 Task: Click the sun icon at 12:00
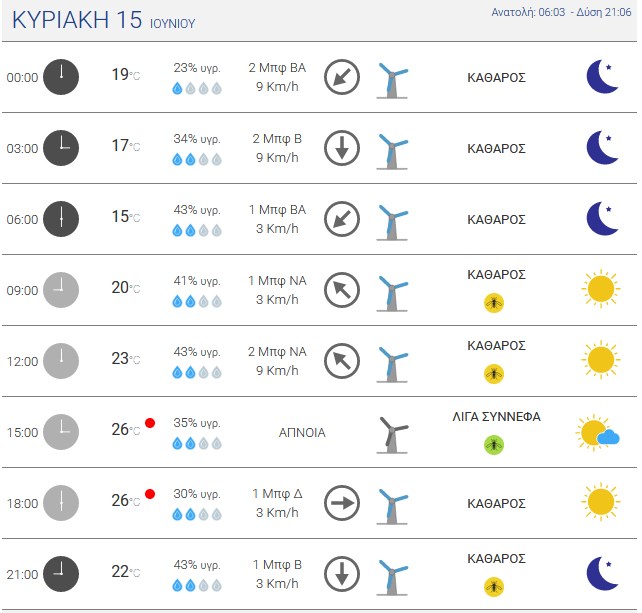tap(601, 360)
